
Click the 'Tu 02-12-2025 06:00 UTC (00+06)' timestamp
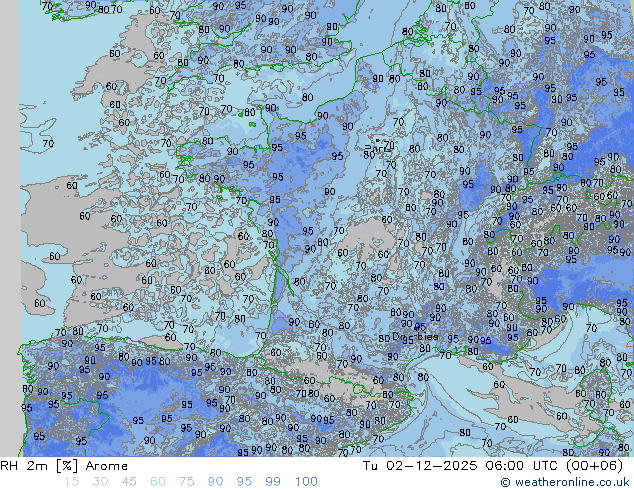point(492,466)
